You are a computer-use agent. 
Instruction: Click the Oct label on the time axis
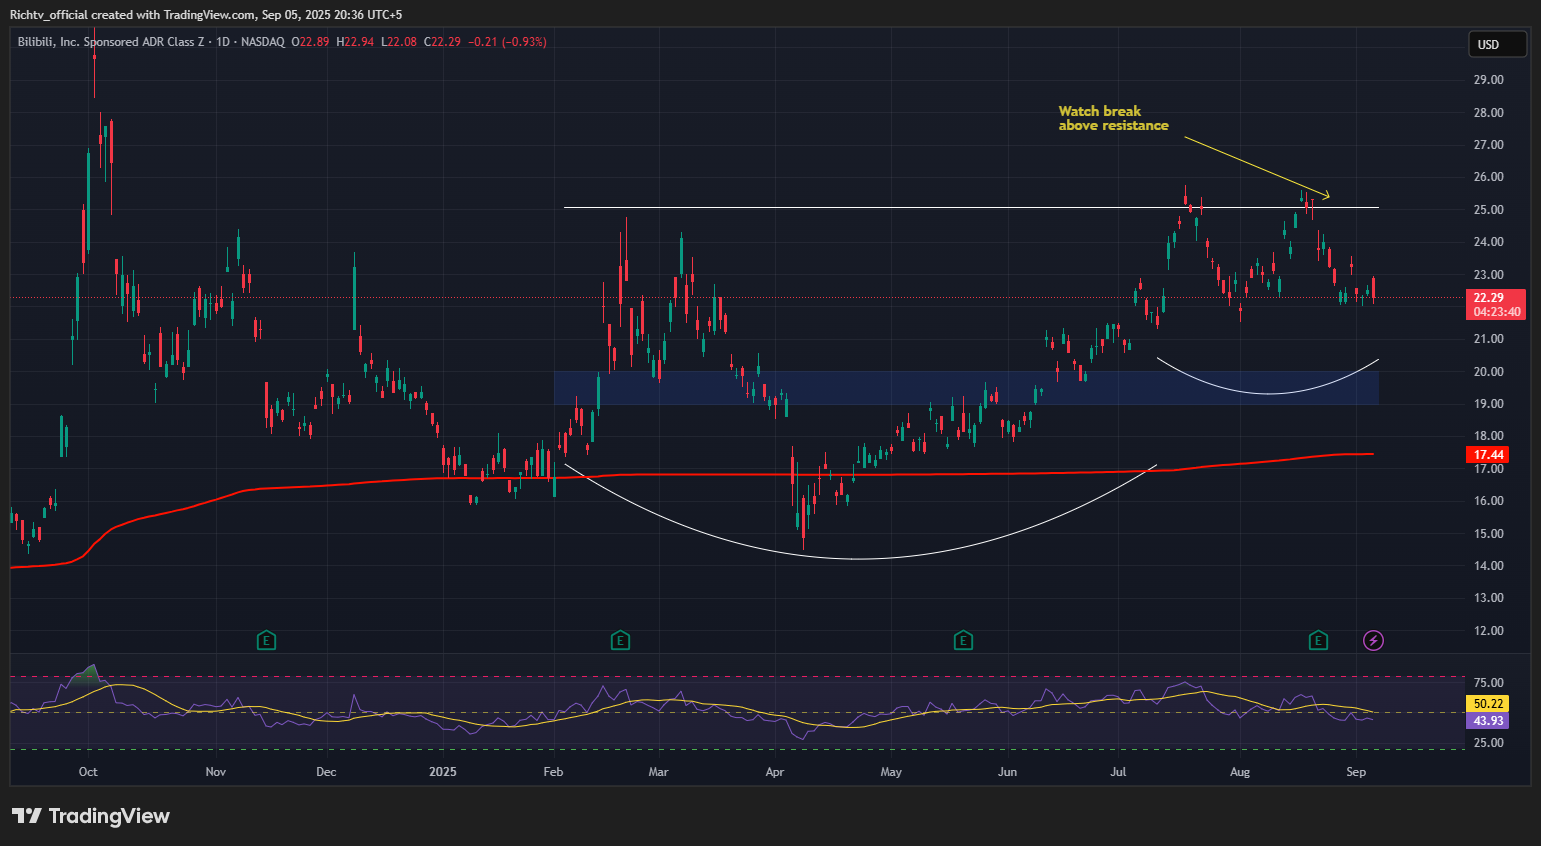click(x=88, y=772)
